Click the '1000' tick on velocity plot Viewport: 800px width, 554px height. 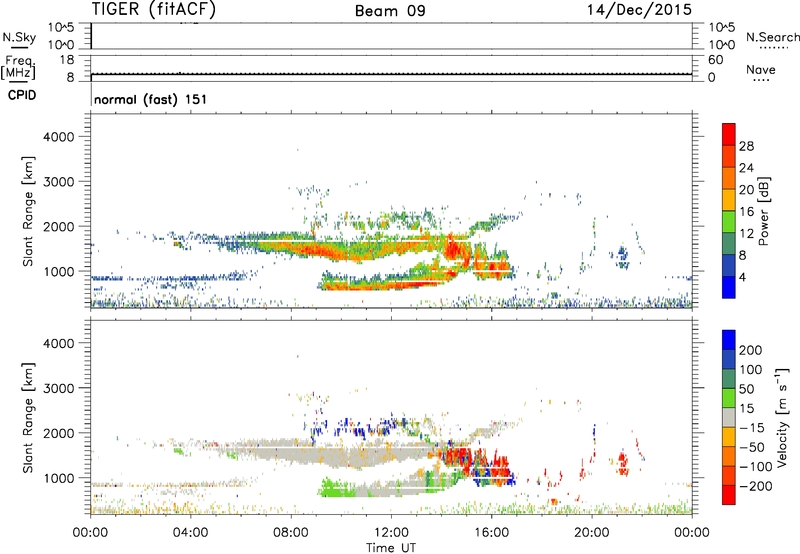click(x=59, y=478)
